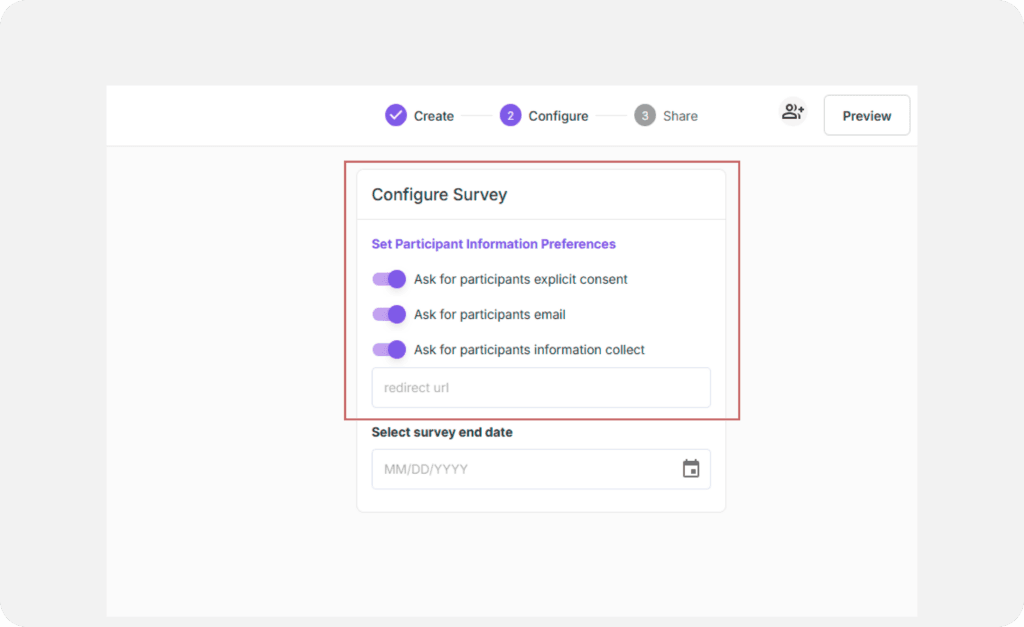Click the step 2 circle icon
Screen dimensions: 1024x627
point(511,116)
